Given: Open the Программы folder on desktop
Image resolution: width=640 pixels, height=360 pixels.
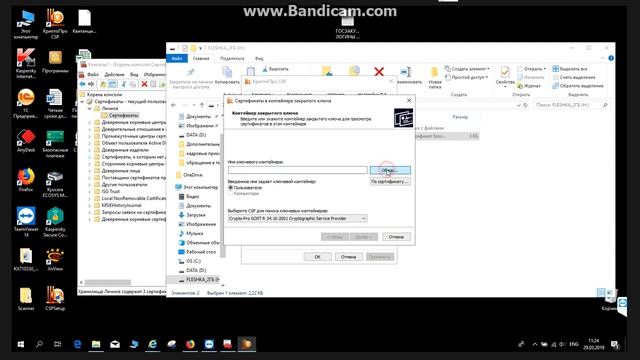Looking at the screenshot, I should (55, 62).
